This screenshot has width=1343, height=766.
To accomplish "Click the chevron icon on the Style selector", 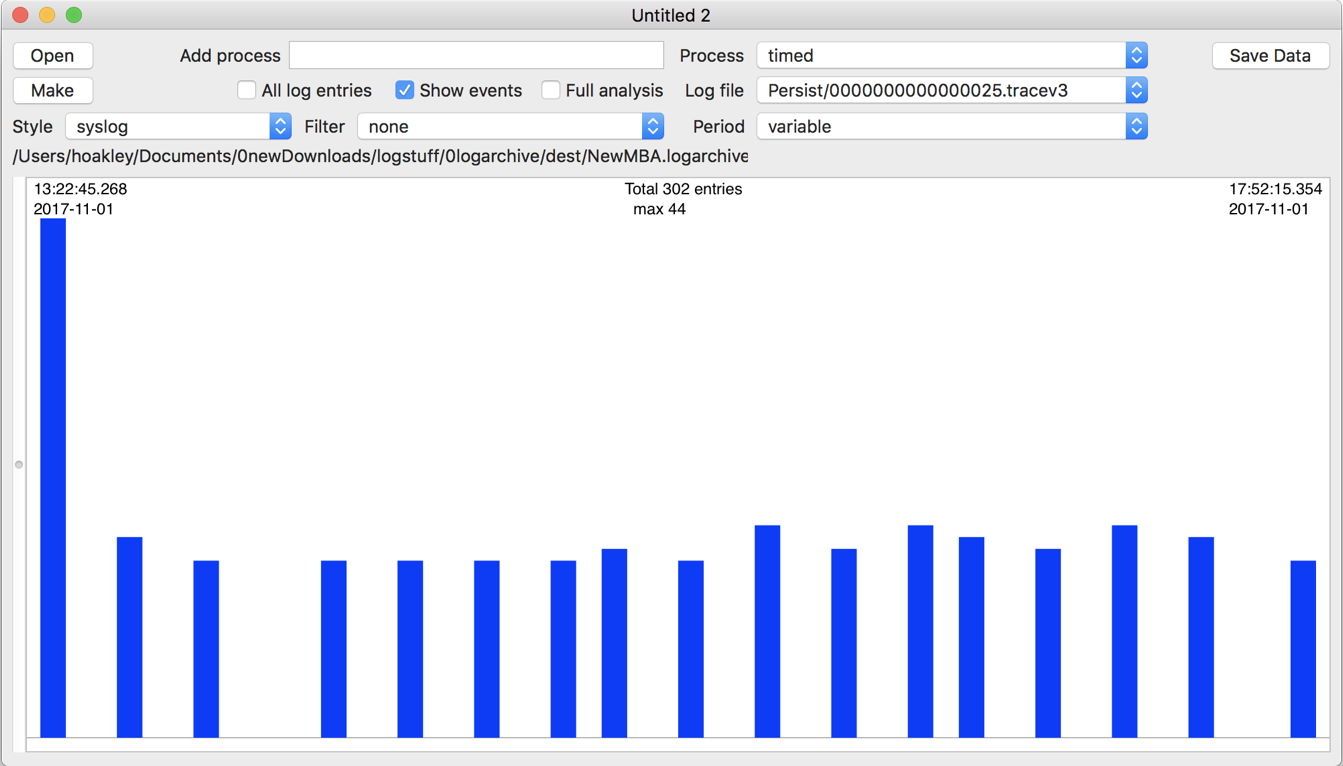I will (281, 126).
